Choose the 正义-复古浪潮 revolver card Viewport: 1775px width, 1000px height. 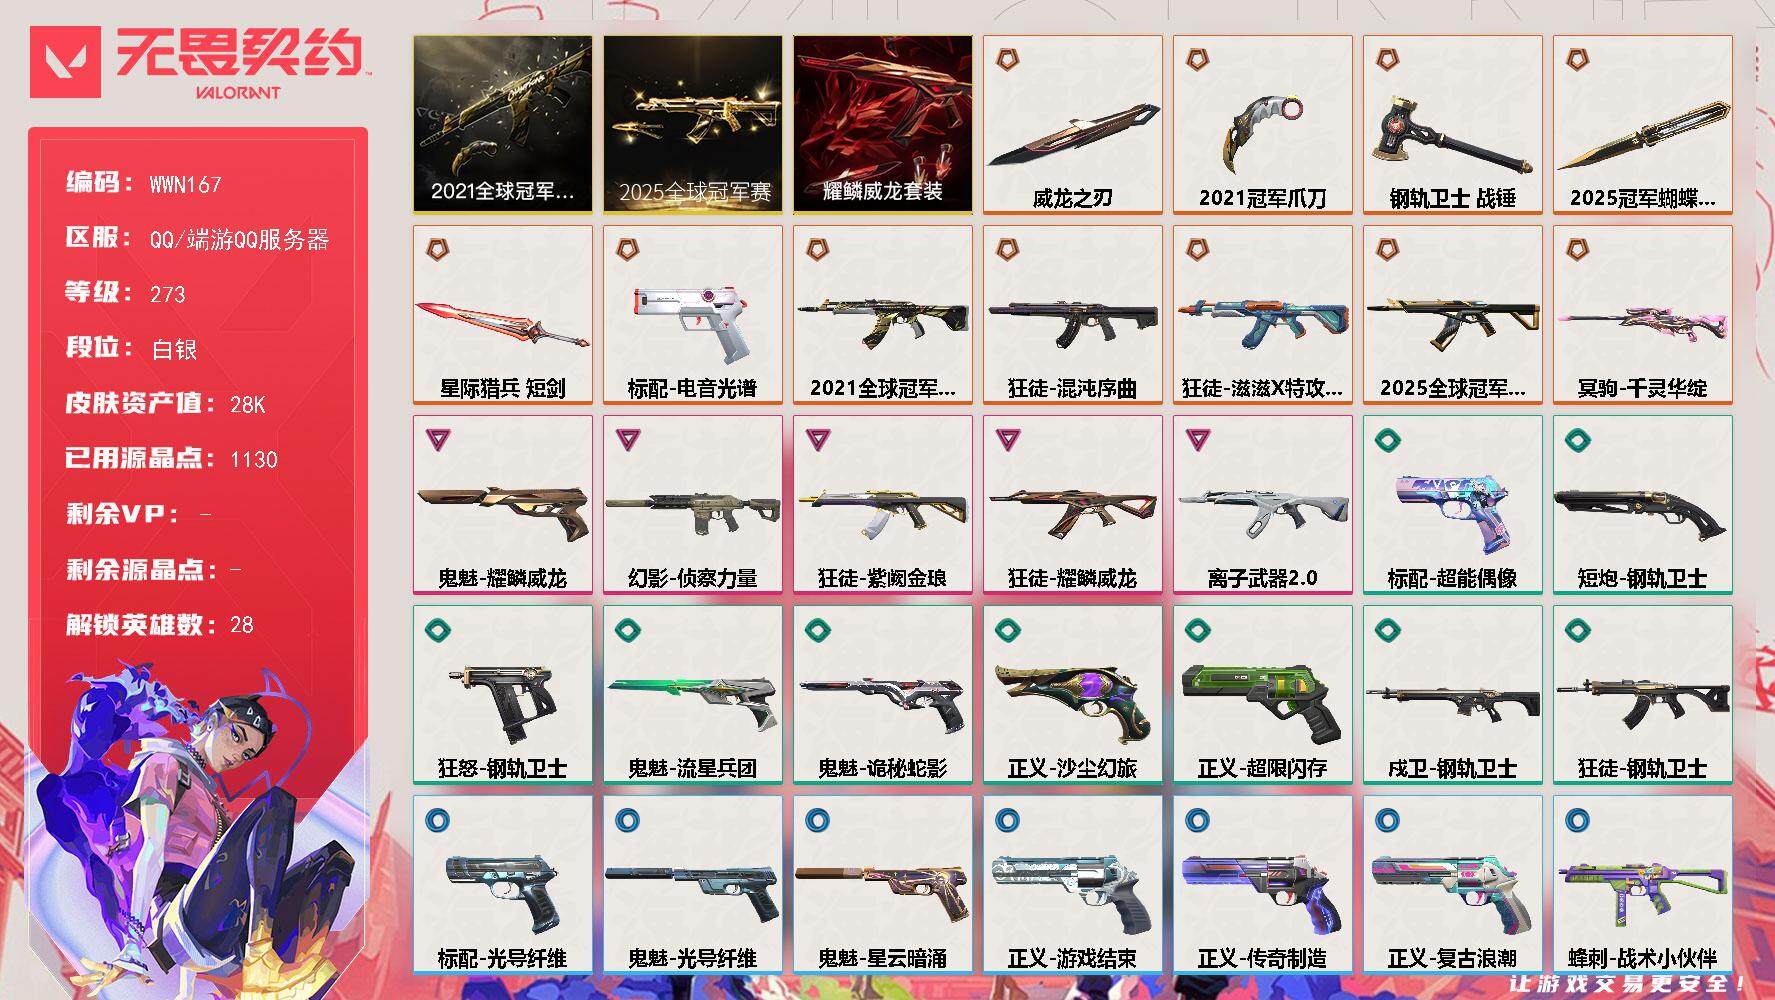[x=1452, y=885]
